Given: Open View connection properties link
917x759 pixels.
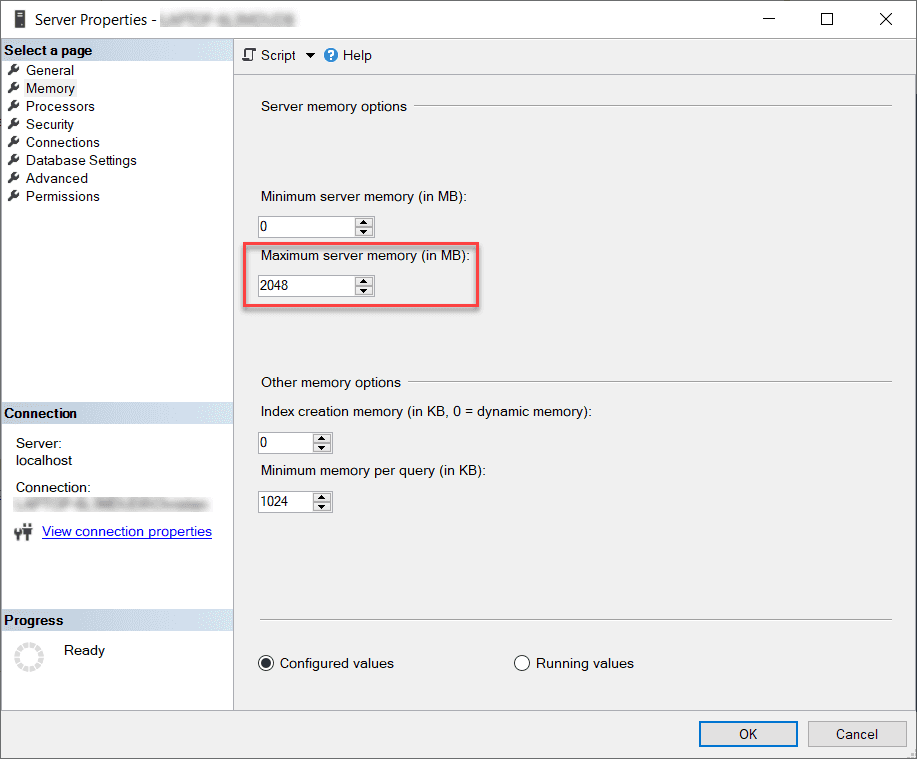Looking at the screenshot, I should (127, 532).
